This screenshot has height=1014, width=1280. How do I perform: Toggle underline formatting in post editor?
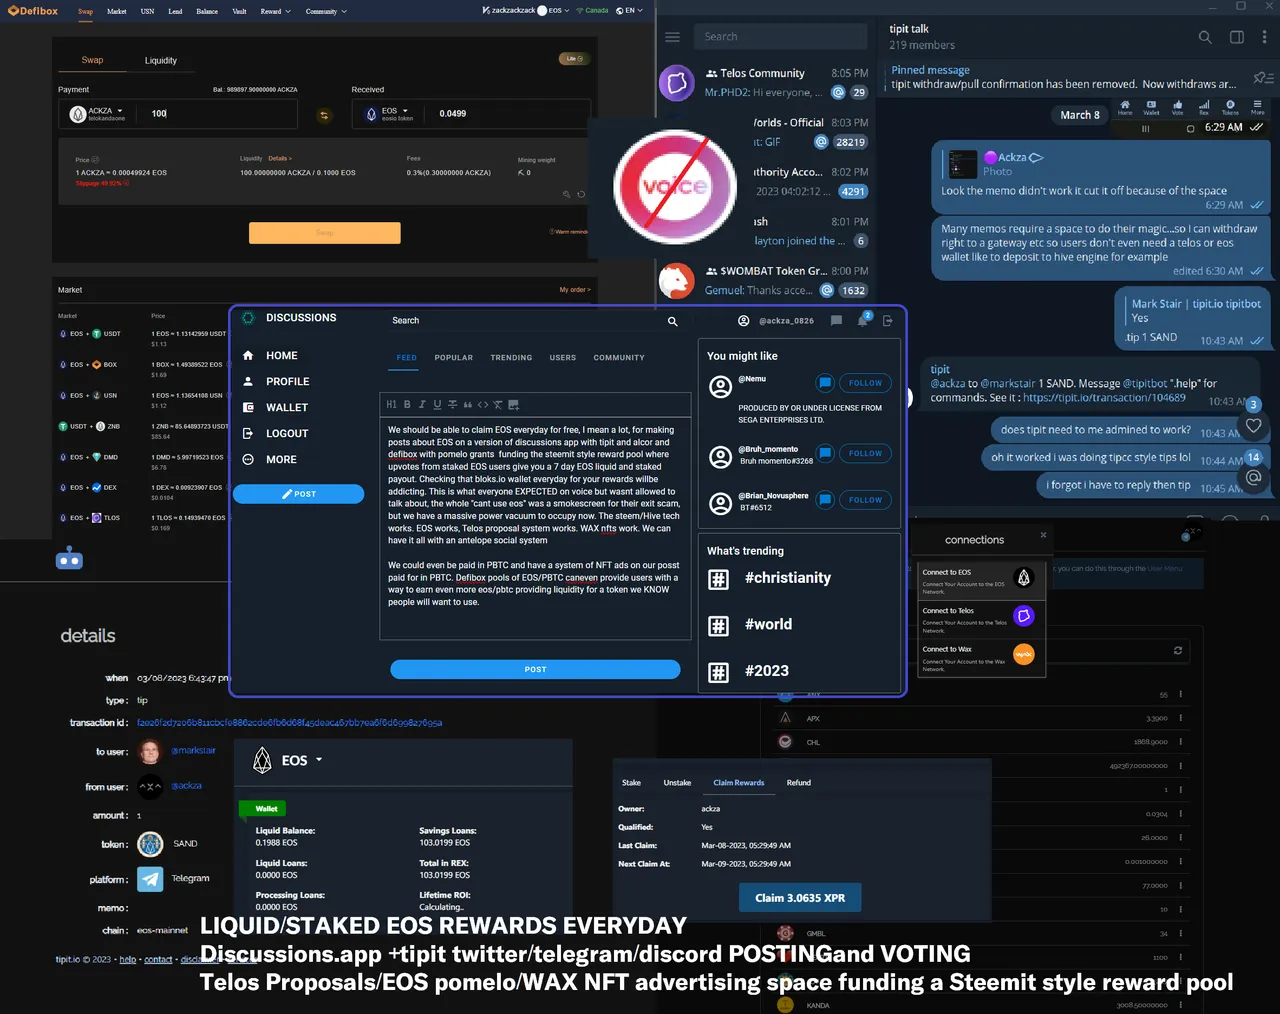point(436,405)
